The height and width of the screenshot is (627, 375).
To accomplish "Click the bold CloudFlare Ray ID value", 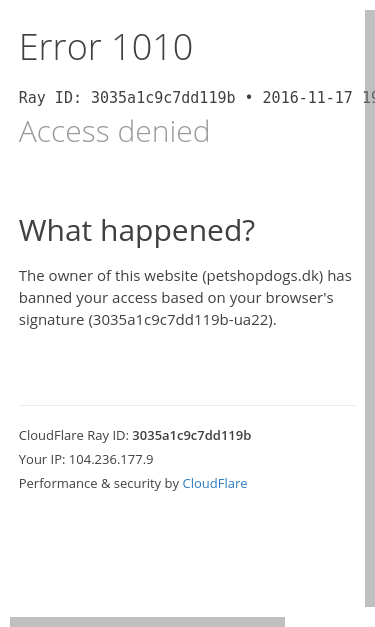I will [191, 435].
